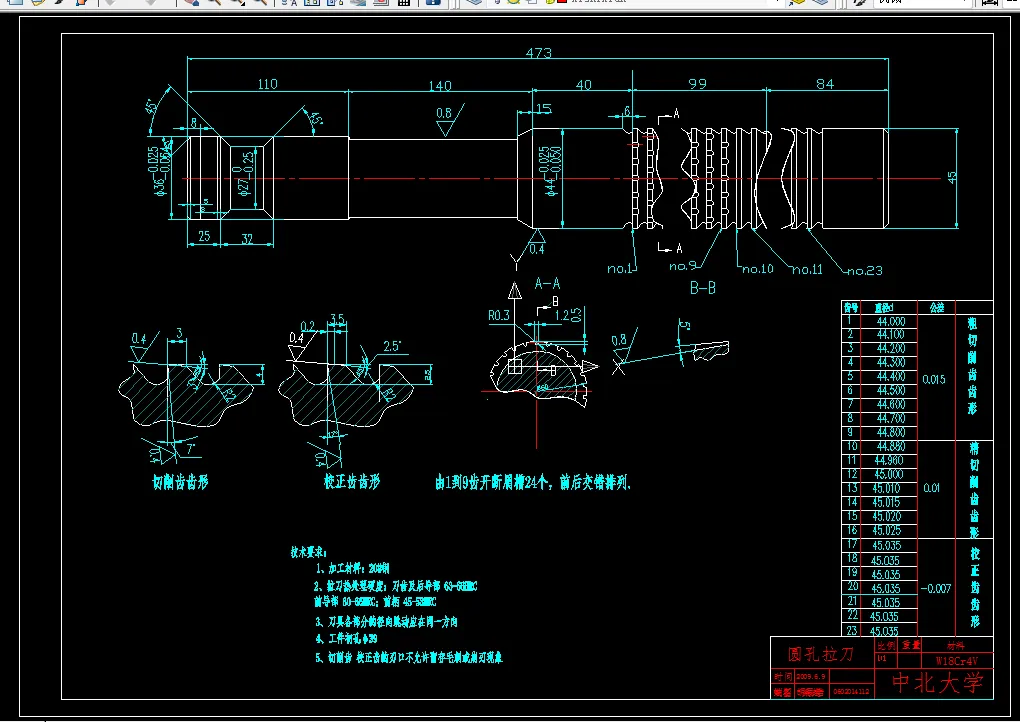The image size is (1020, 722).
Task: Select the 中北大学 title block text
Action: click(x=937, y=682)
